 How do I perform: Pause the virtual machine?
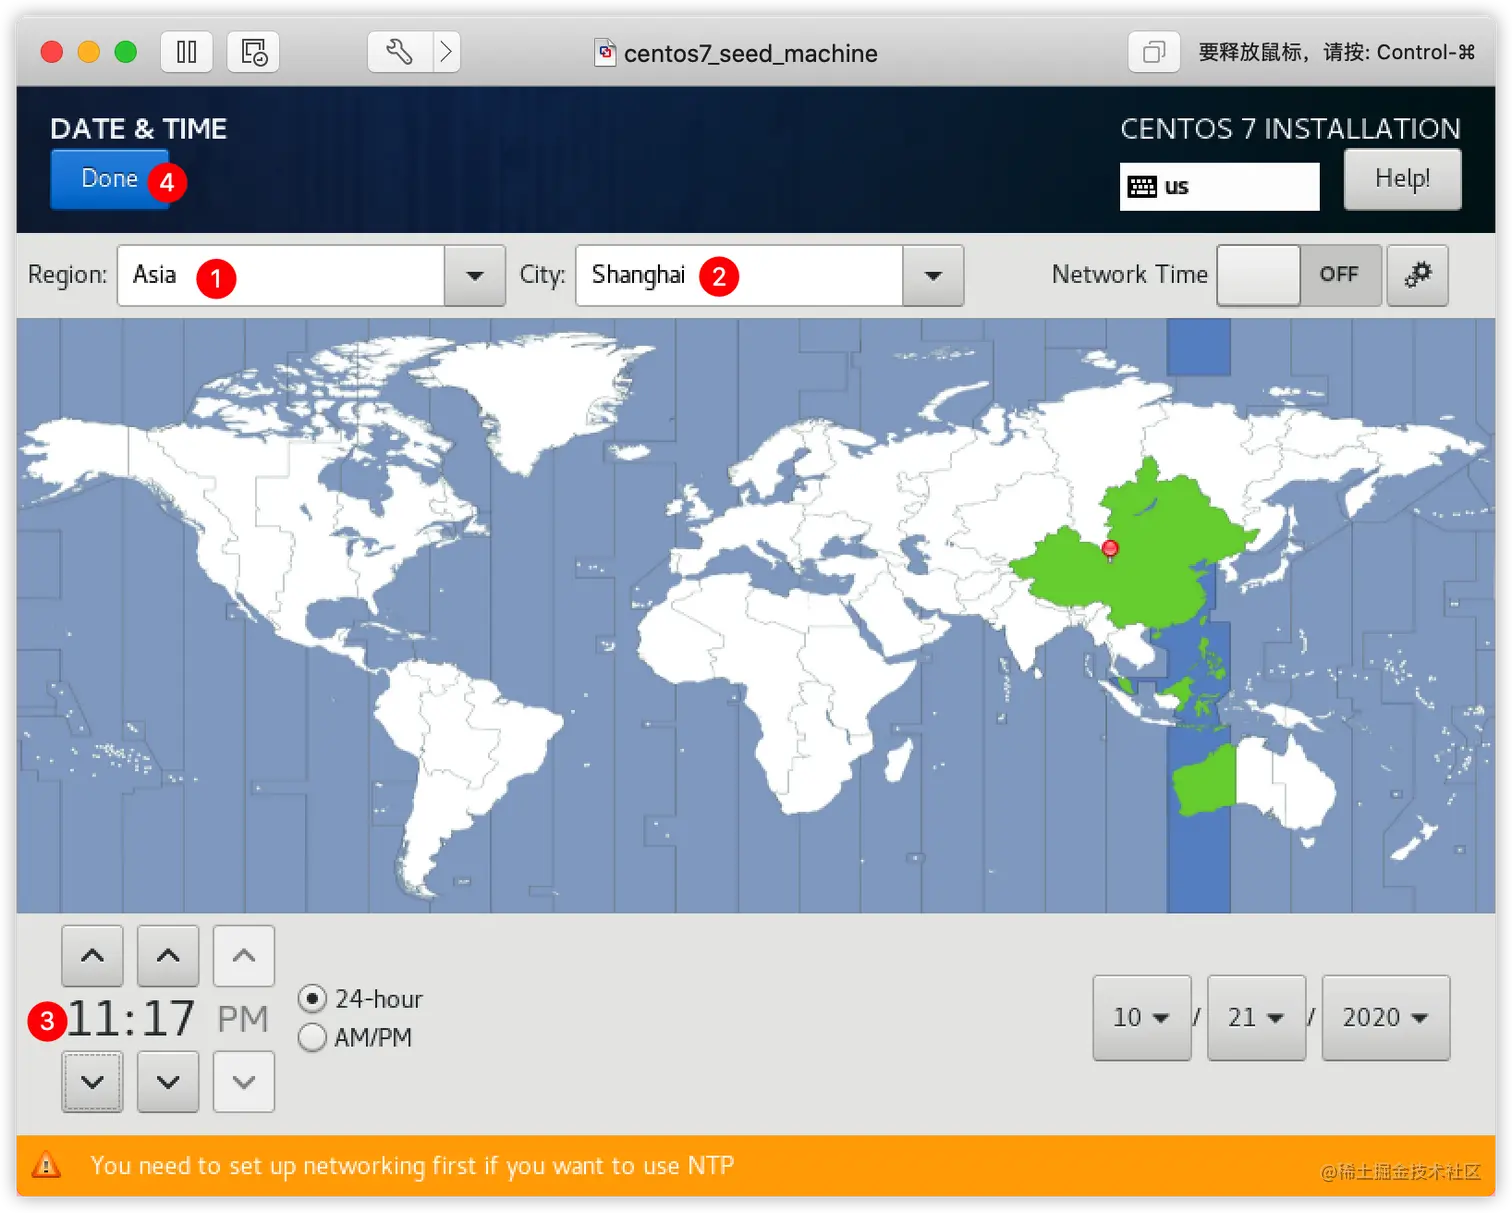click(187, 52)
